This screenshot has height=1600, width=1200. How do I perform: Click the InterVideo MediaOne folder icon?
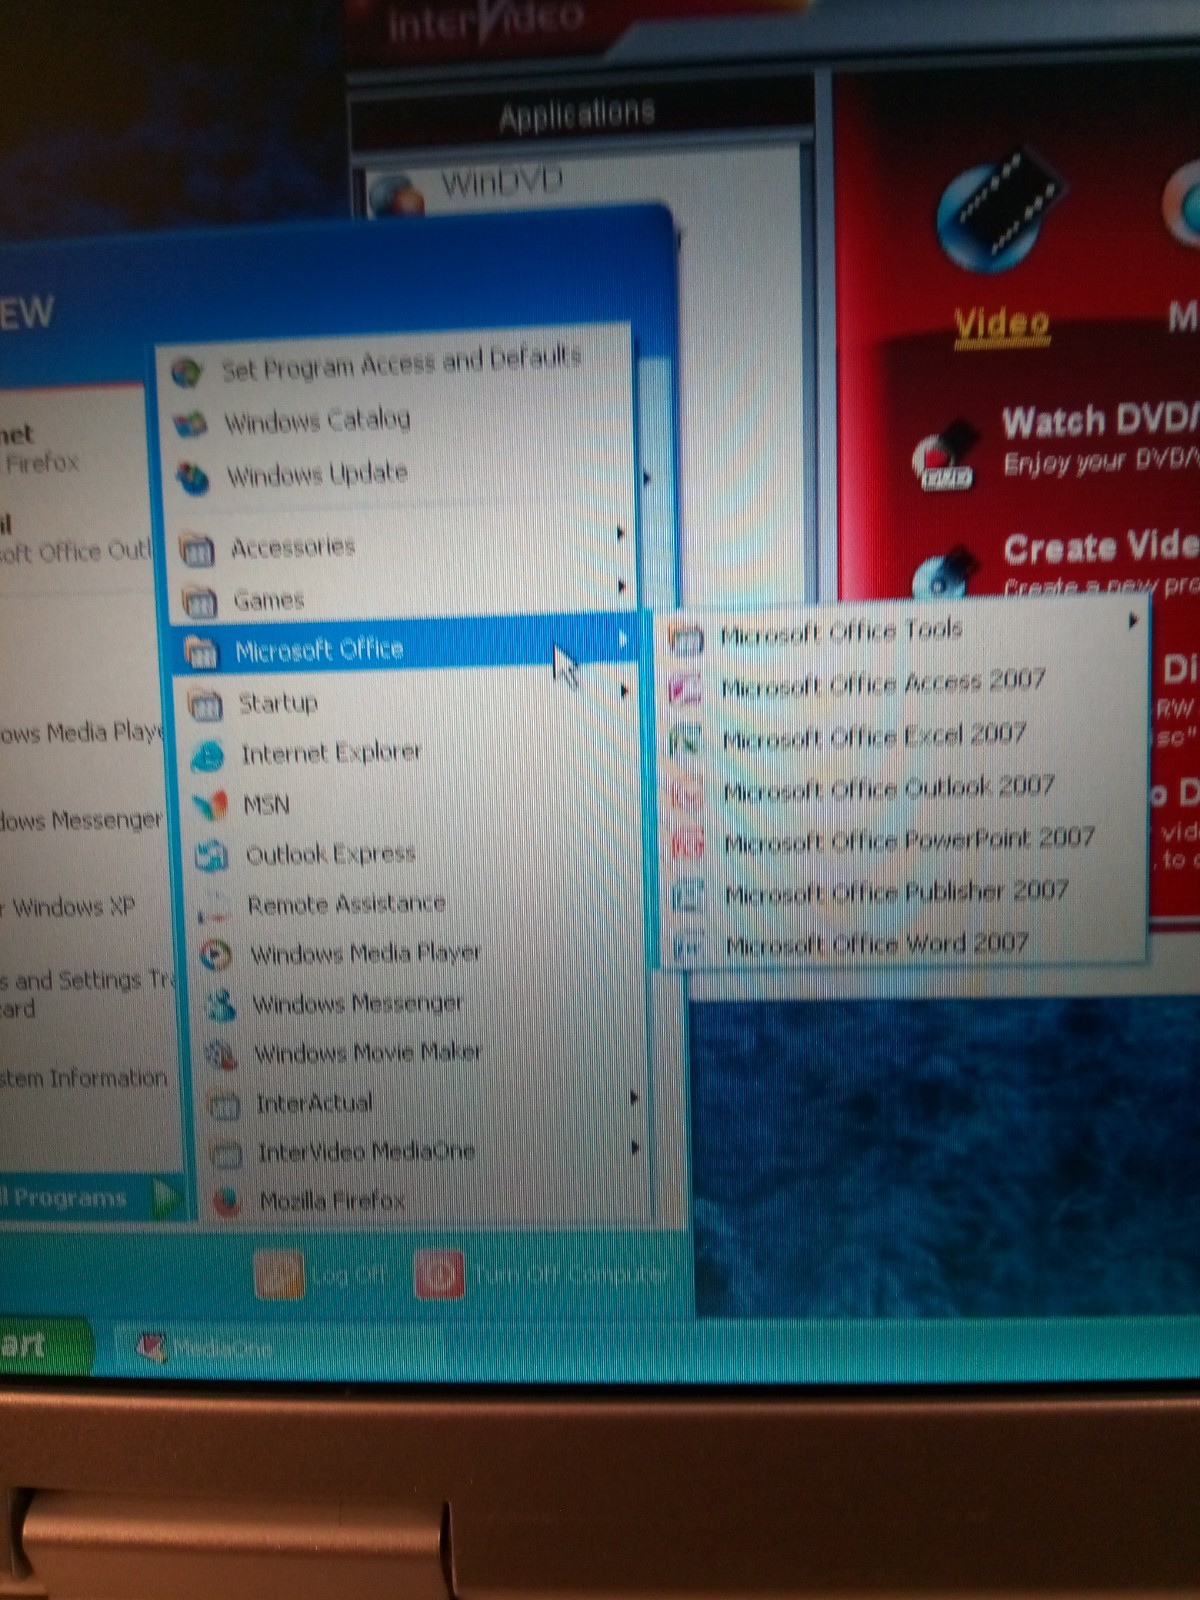[226, 1154]
